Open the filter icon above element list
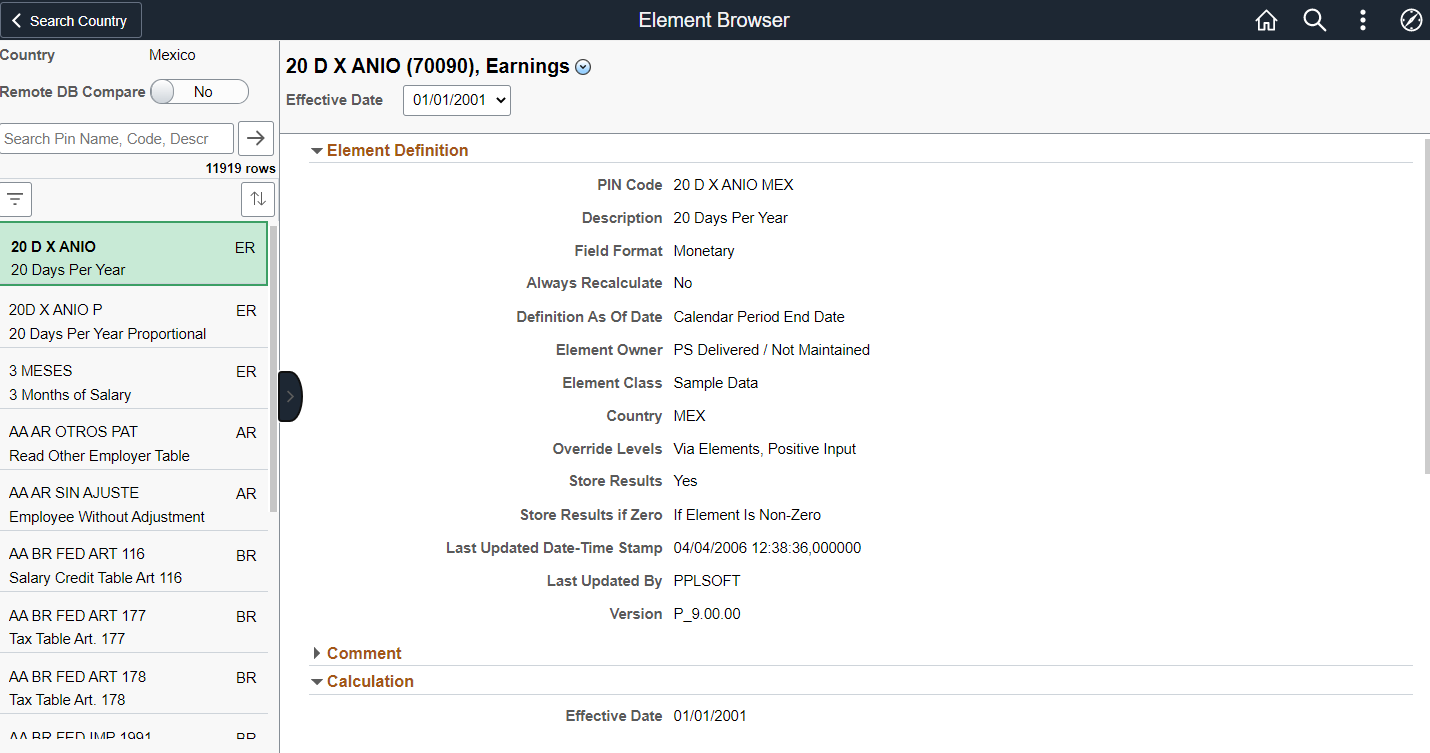 16,199
